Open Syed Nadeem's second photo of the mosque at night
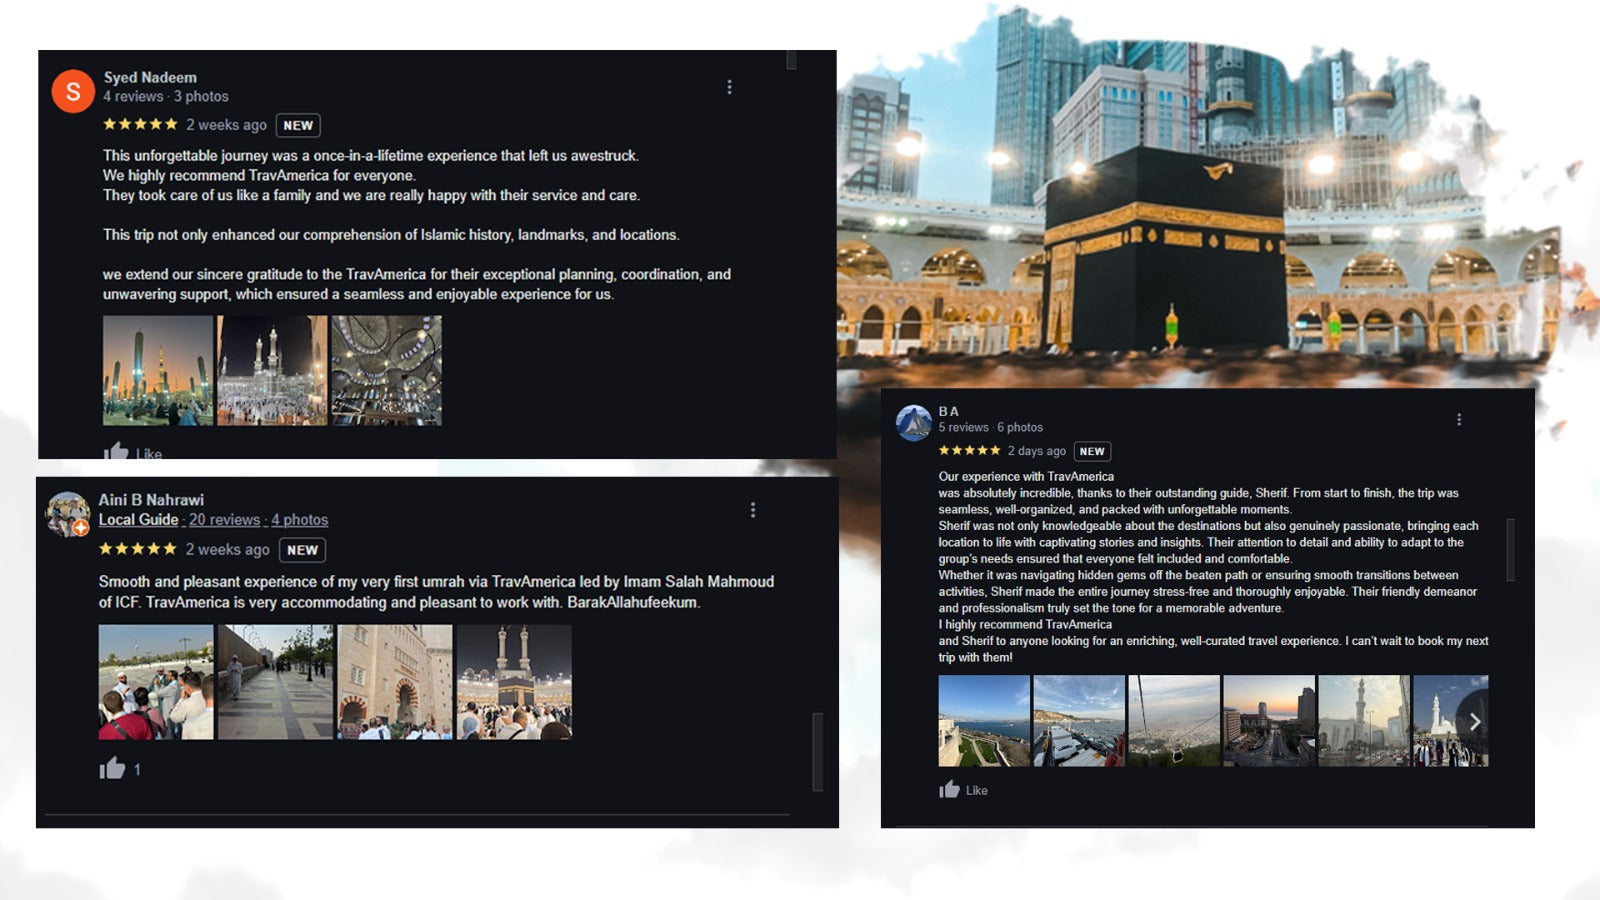Image resolution: width=1600 pixels, height=900 pixels. coord(272,371)
